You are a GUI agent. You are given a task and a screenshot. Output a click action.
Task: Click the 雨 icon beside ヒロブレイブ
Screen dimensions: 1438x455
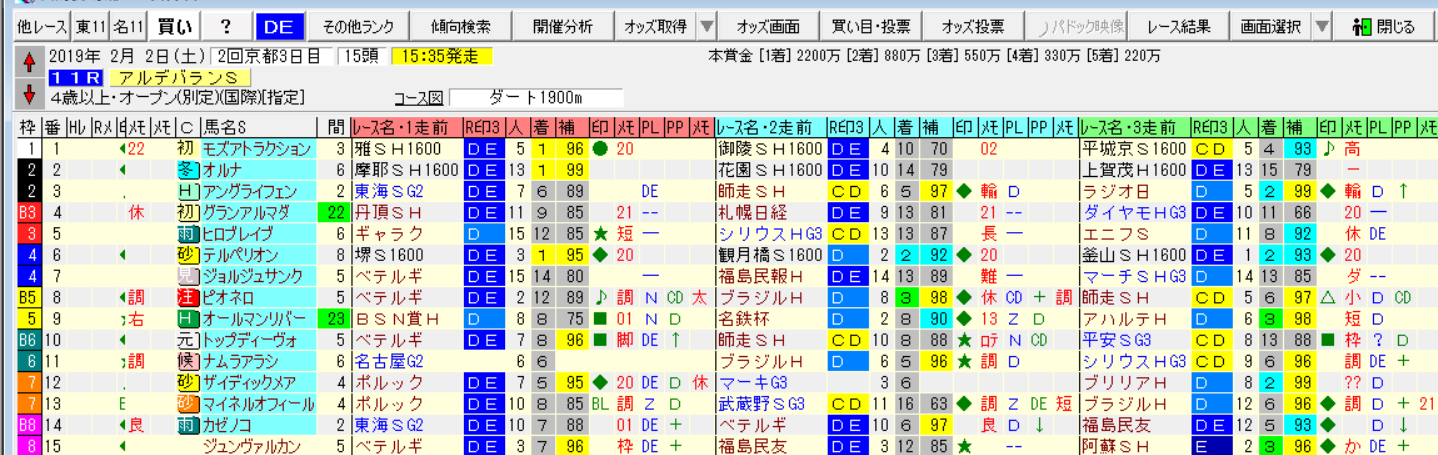[188, 233]
